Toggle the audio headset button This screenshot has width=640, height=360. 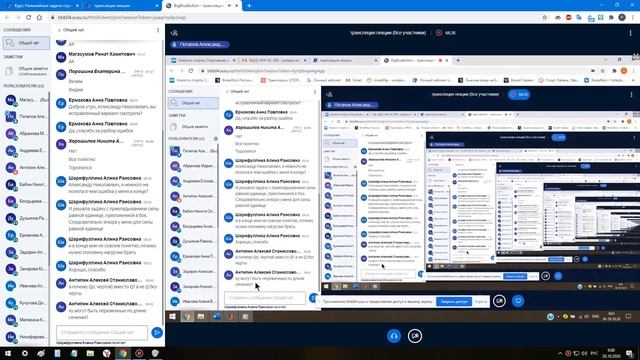click(394, 336)
